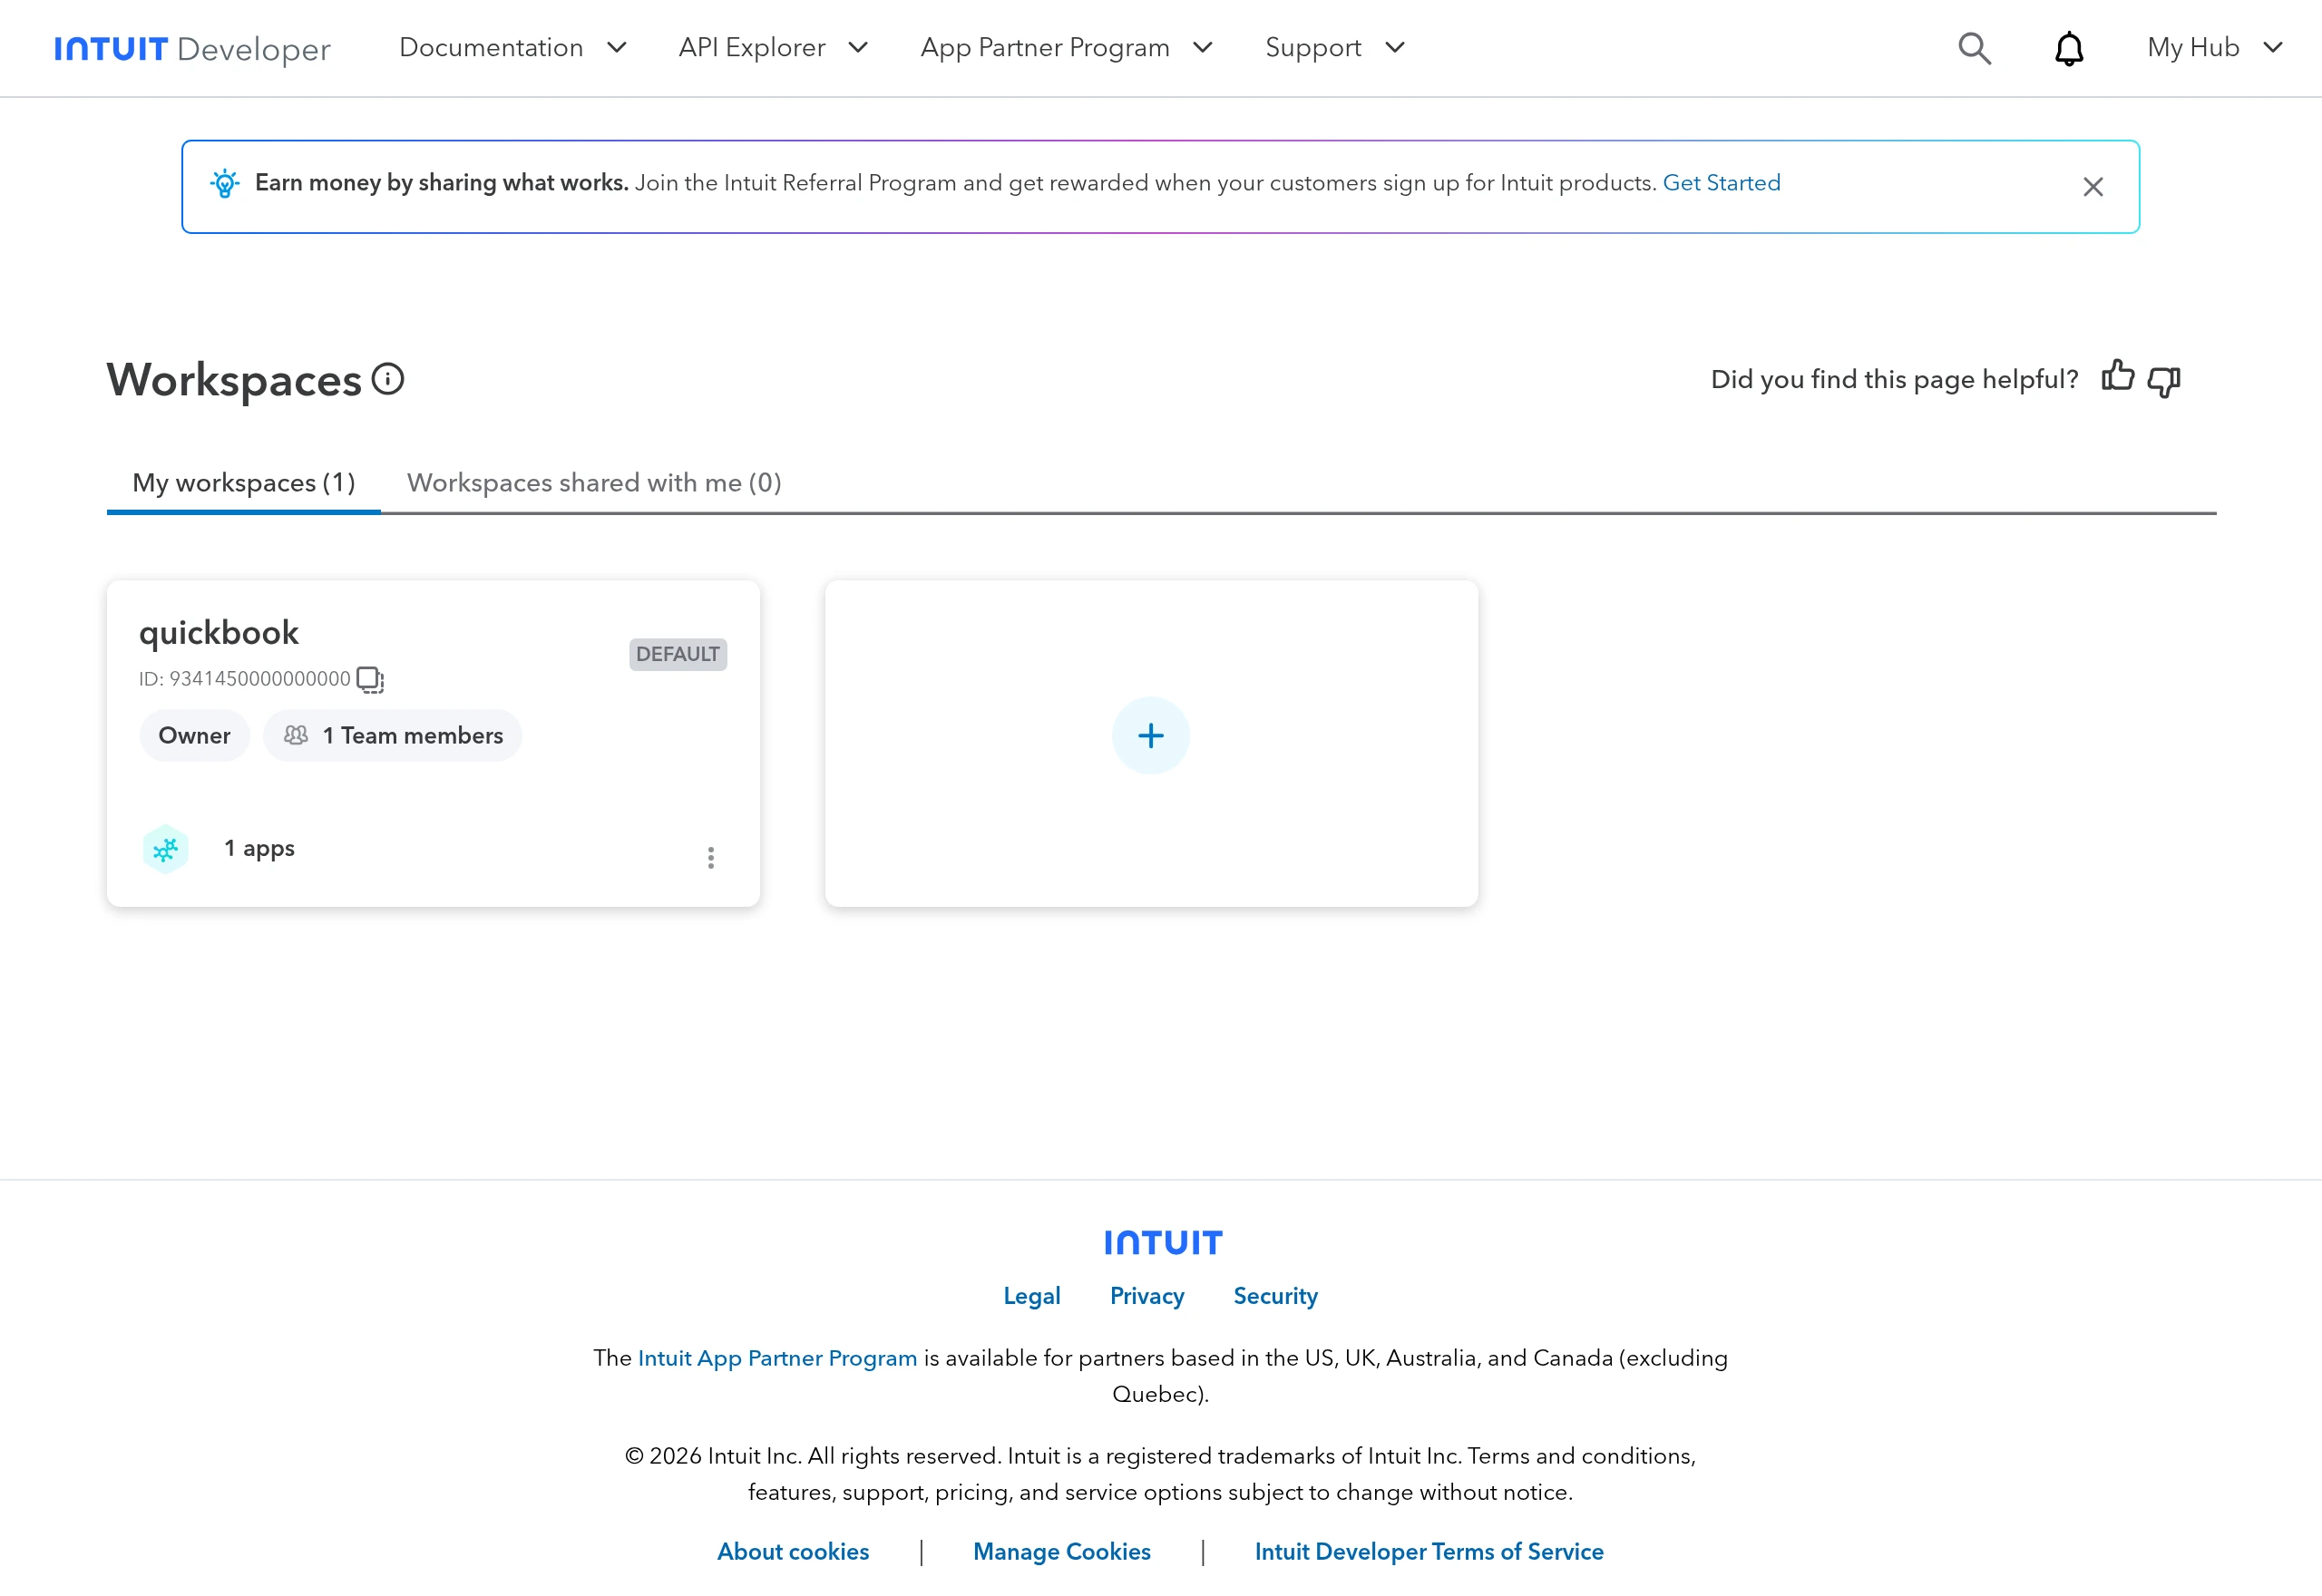Open the notifications bell
The height and width of the screenshot is (1596, 2322).
coord(2068,48)
